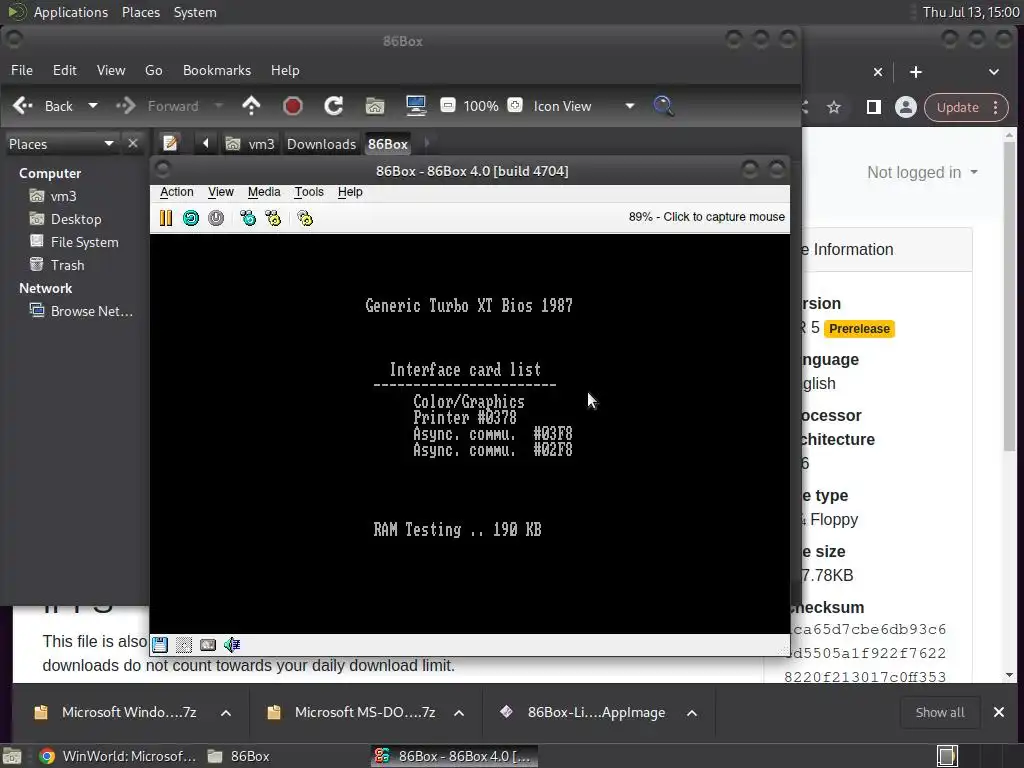Expand Microsoft MS-DO....7z download options
Viewport: 1024px width, 768px height.
click(459, 713)
